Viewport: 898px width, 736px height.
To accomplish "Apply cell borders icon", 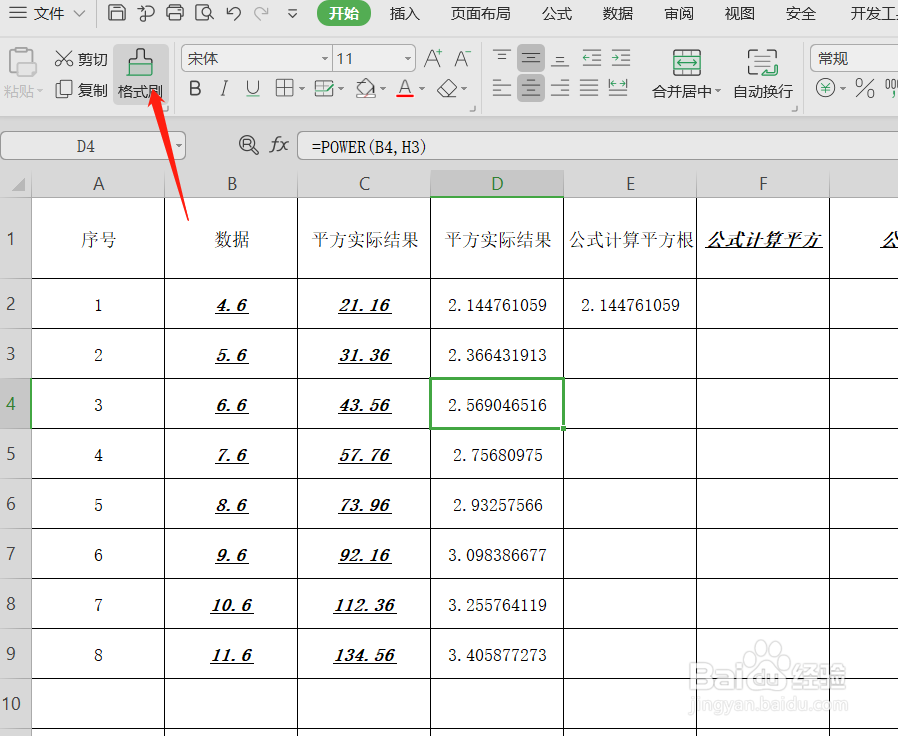I will tap(285, 88).
